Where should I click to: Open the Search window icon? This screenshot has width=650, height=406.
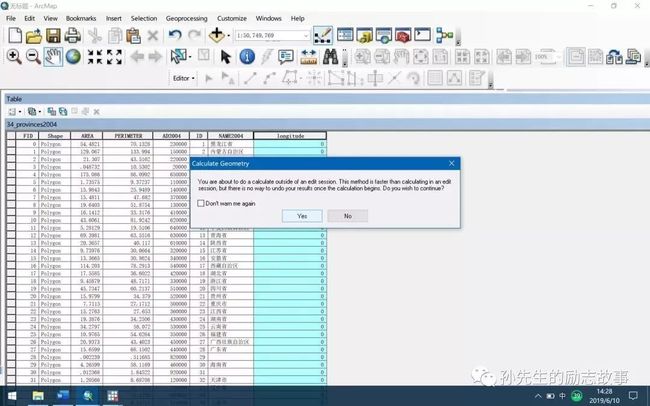(x=384, y=35)
